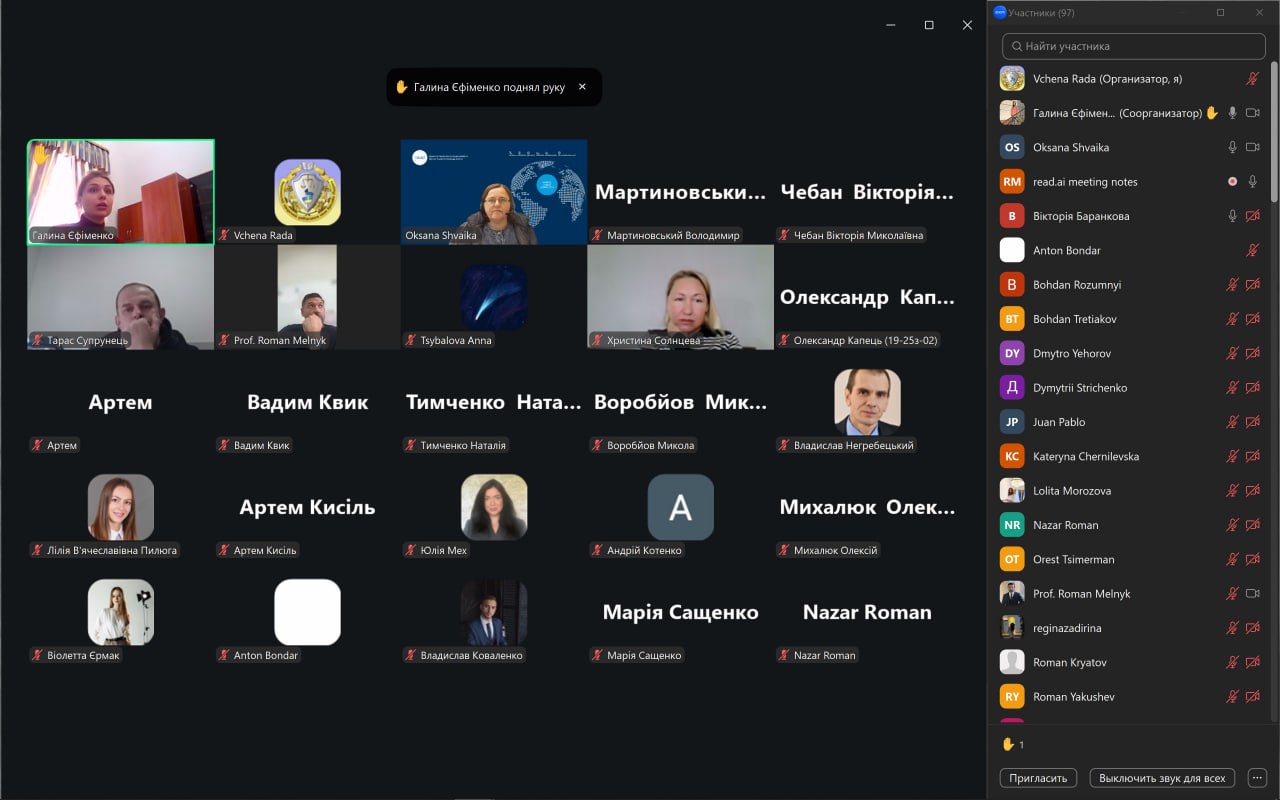Toggle Juan Pablo's disabled camera icon
Viewport: 1280px width, 800px height.
coord(1252,422)
